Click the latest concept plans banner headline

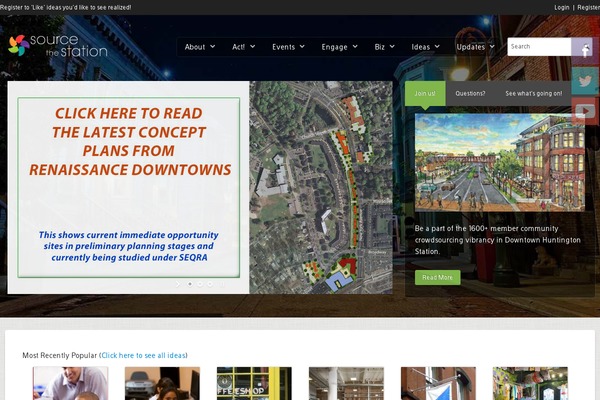tap(130, 141)
